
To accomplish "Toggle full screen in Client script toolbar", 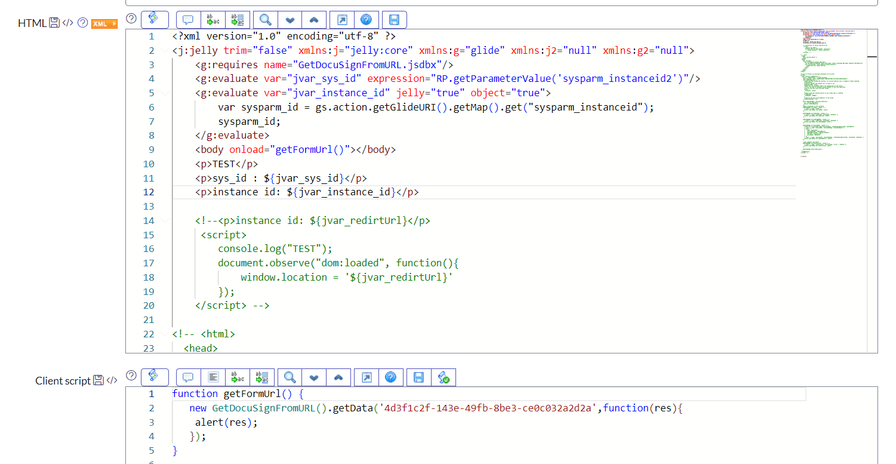I will (366, 377).
